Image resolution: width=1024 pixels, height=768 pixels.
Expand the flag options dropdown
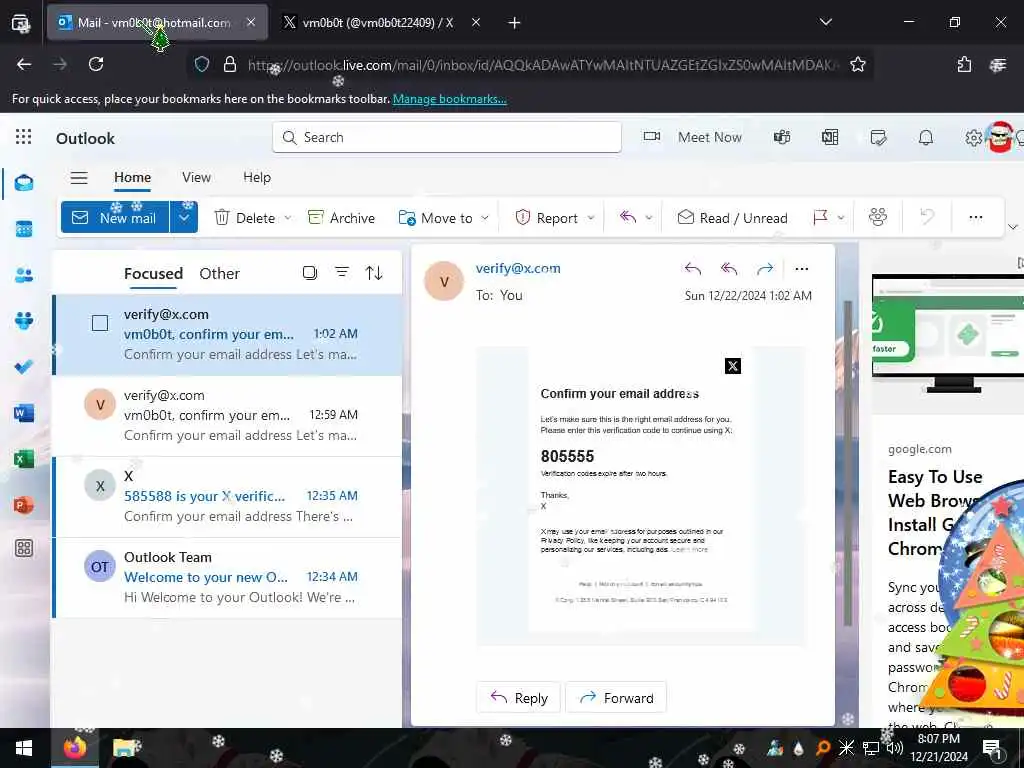(x=841, y=218)
